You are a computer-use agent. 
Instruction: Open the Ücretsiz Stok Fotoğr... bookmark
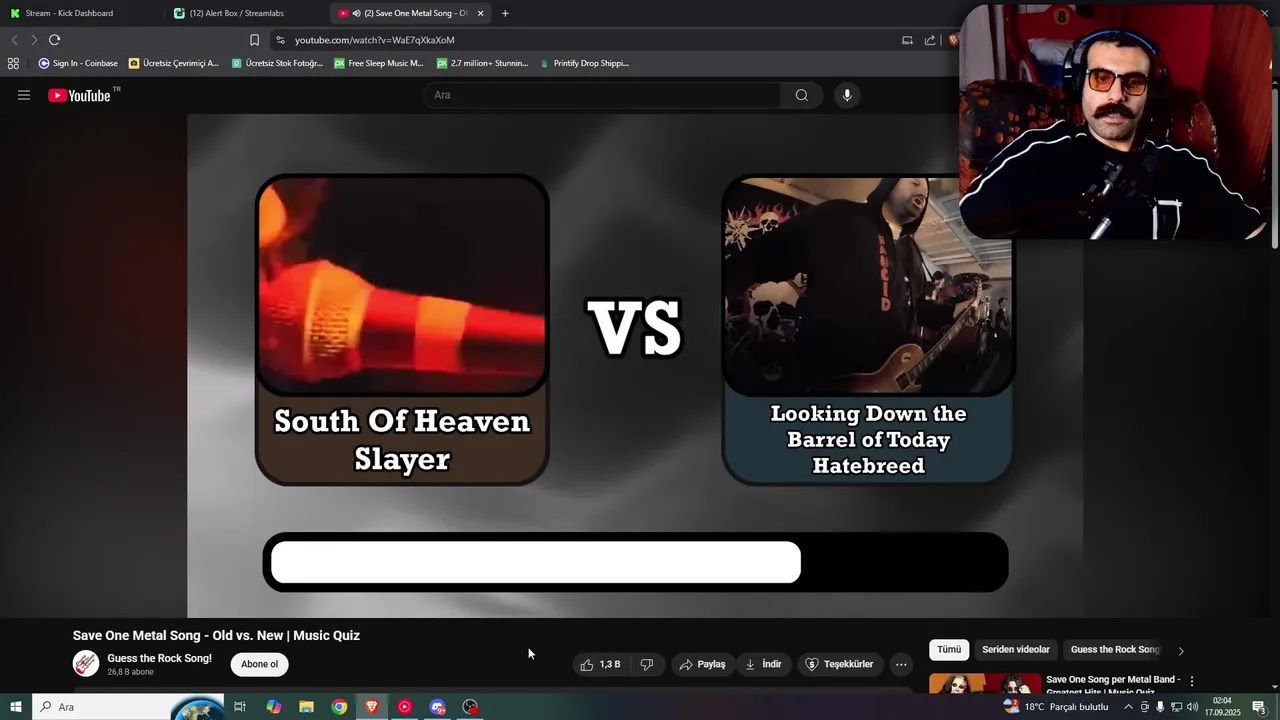[277, 63]
